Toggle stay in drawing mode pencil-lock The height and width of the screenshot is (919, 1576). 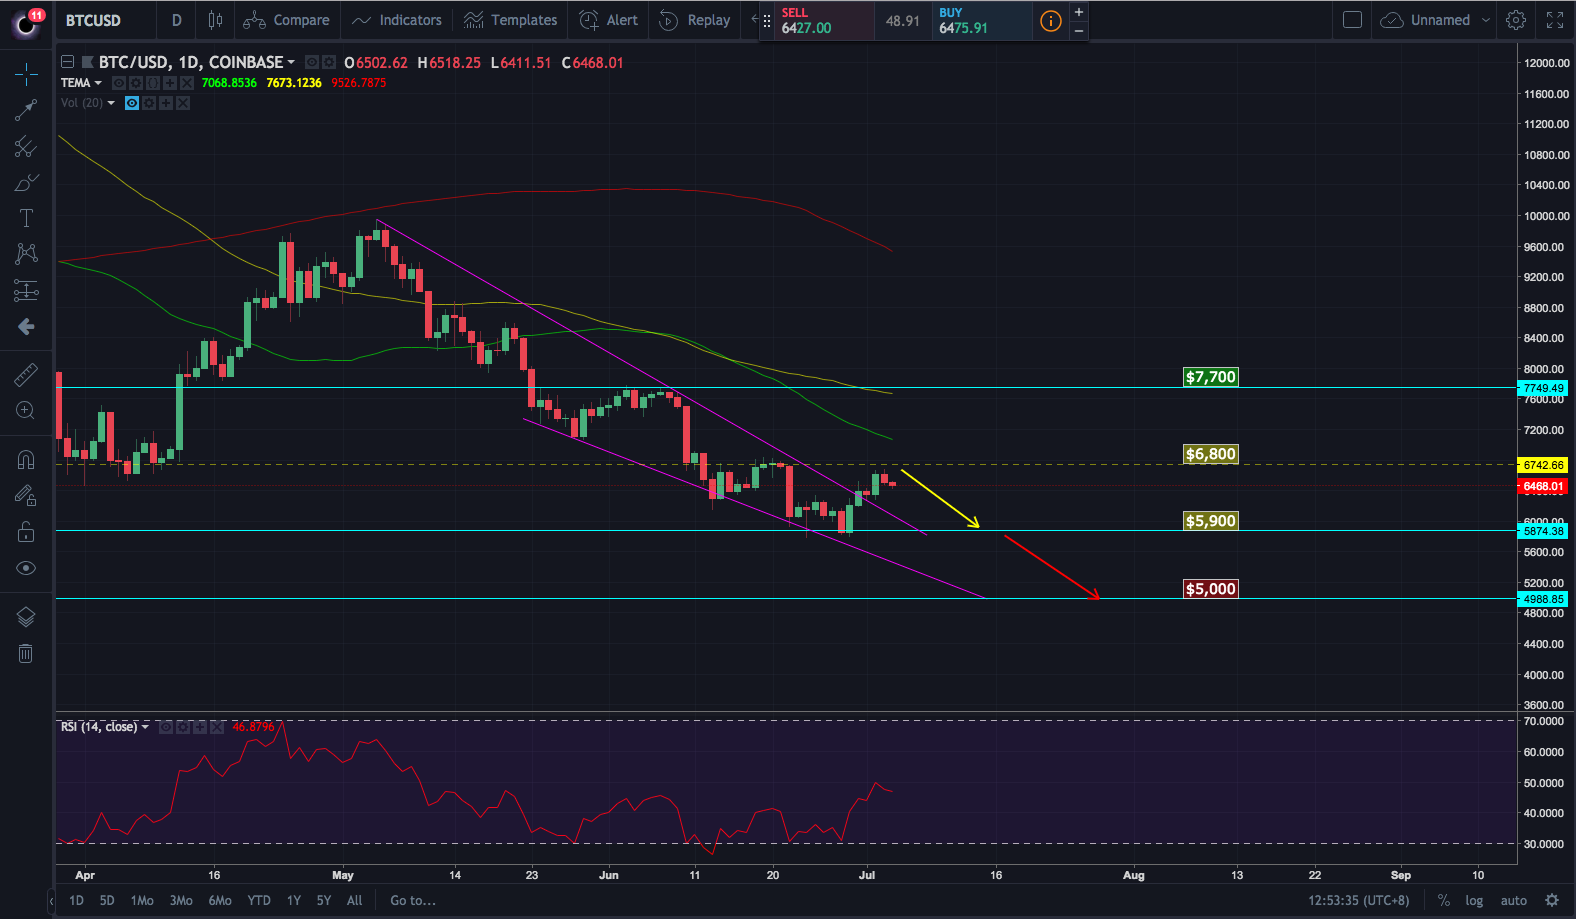26,495
